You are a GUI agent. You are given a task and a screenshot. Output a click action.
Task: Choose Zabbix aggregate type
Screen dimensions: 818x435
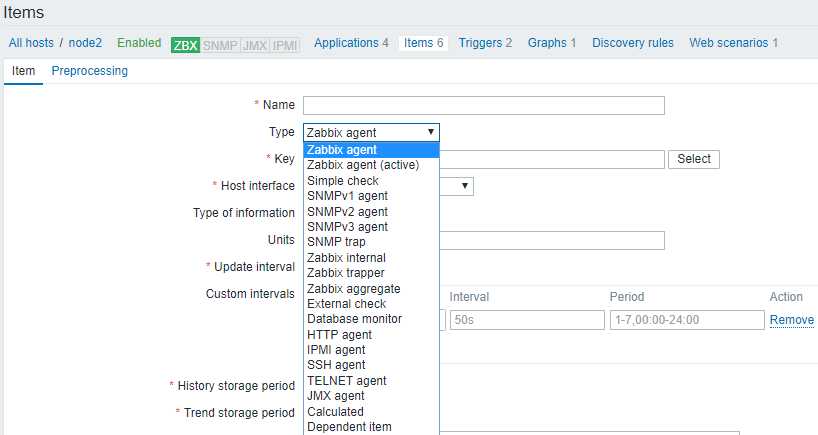pos(371,288)
